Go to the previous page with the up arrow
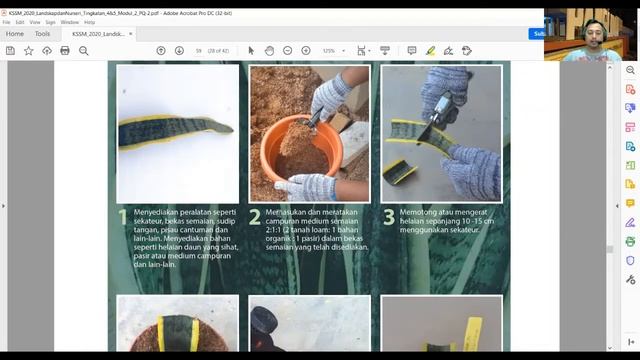The width and height of the screenshot is (640, 360). click(x=161, y=51)
